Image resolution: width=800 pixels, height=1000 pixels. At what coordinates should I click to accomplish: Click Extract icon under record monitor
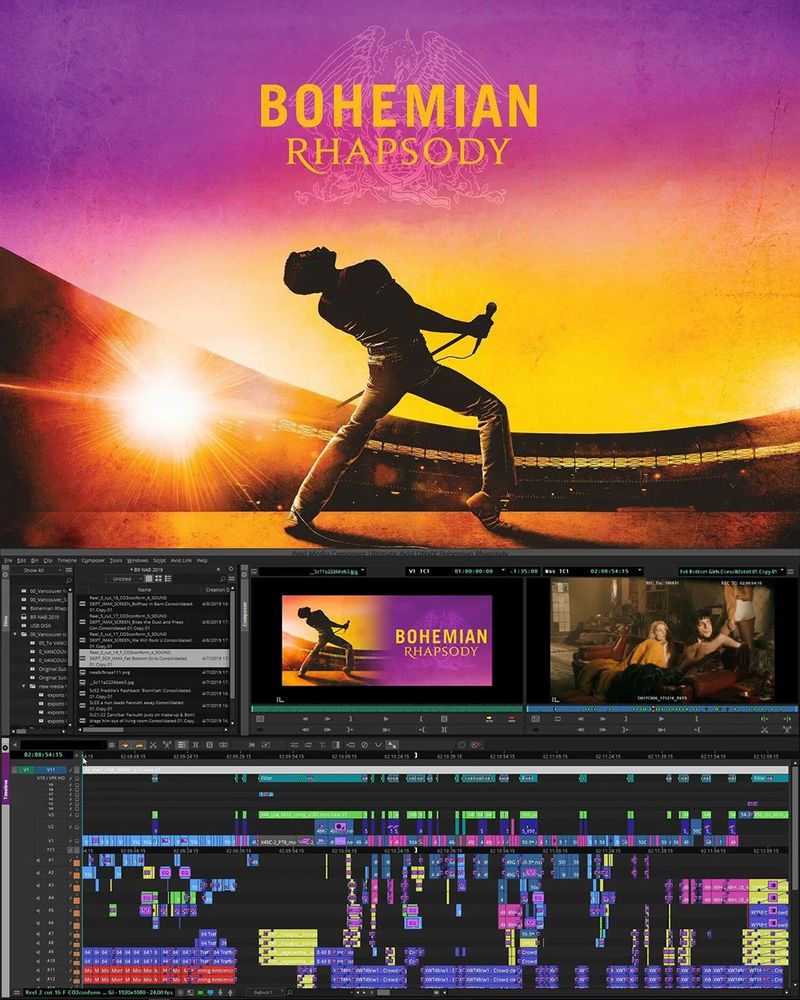[x=764, y=729]
